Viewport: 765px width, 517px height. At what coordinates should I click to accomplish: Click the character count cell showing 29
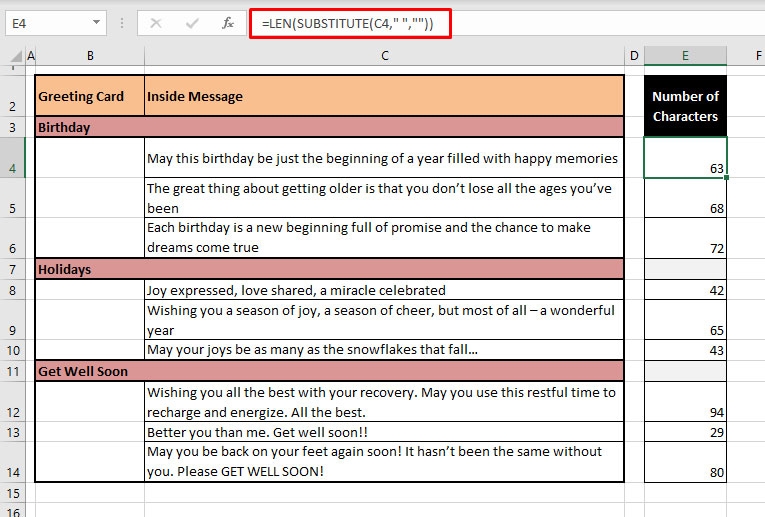pos(685,432)
